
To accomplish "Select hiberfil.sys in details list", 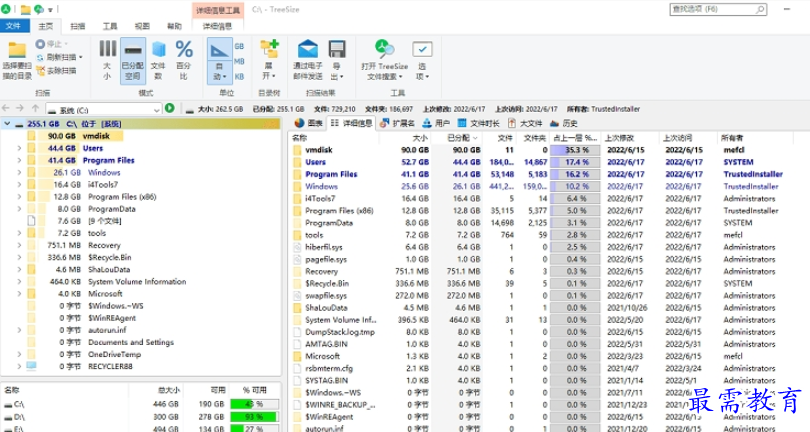I will tap(323, 247).
